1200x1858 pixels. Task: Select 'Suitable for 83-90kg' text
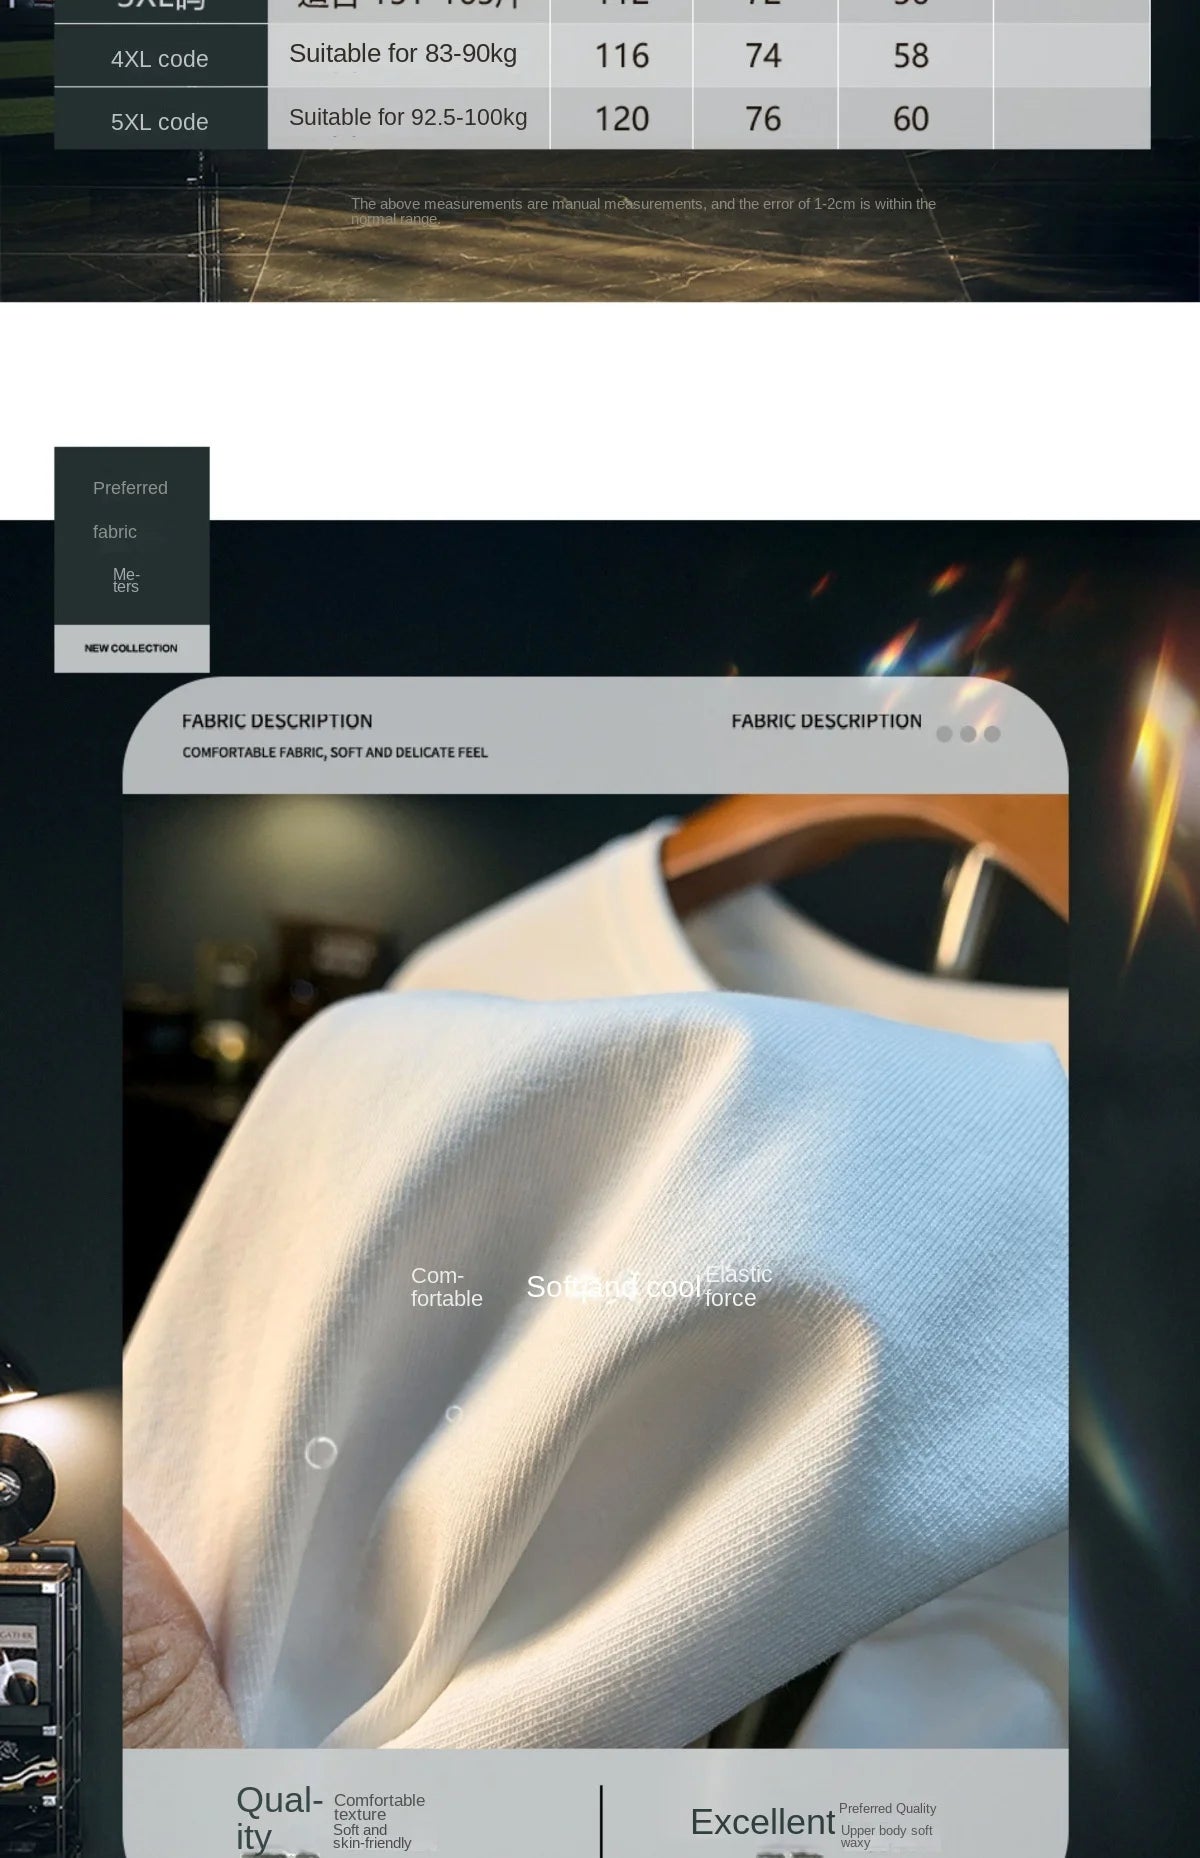tap(403, 54)
